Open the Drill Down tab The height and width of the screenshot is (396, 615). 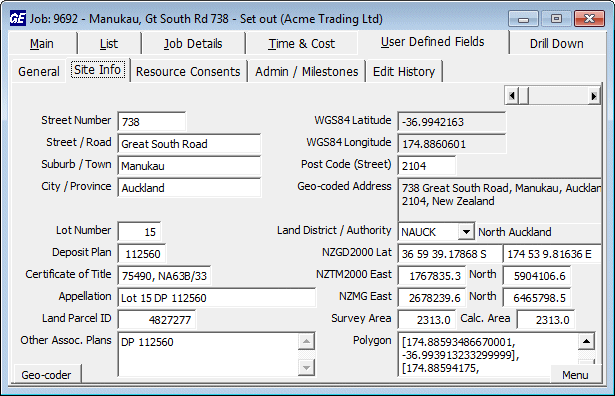point(557,44)
